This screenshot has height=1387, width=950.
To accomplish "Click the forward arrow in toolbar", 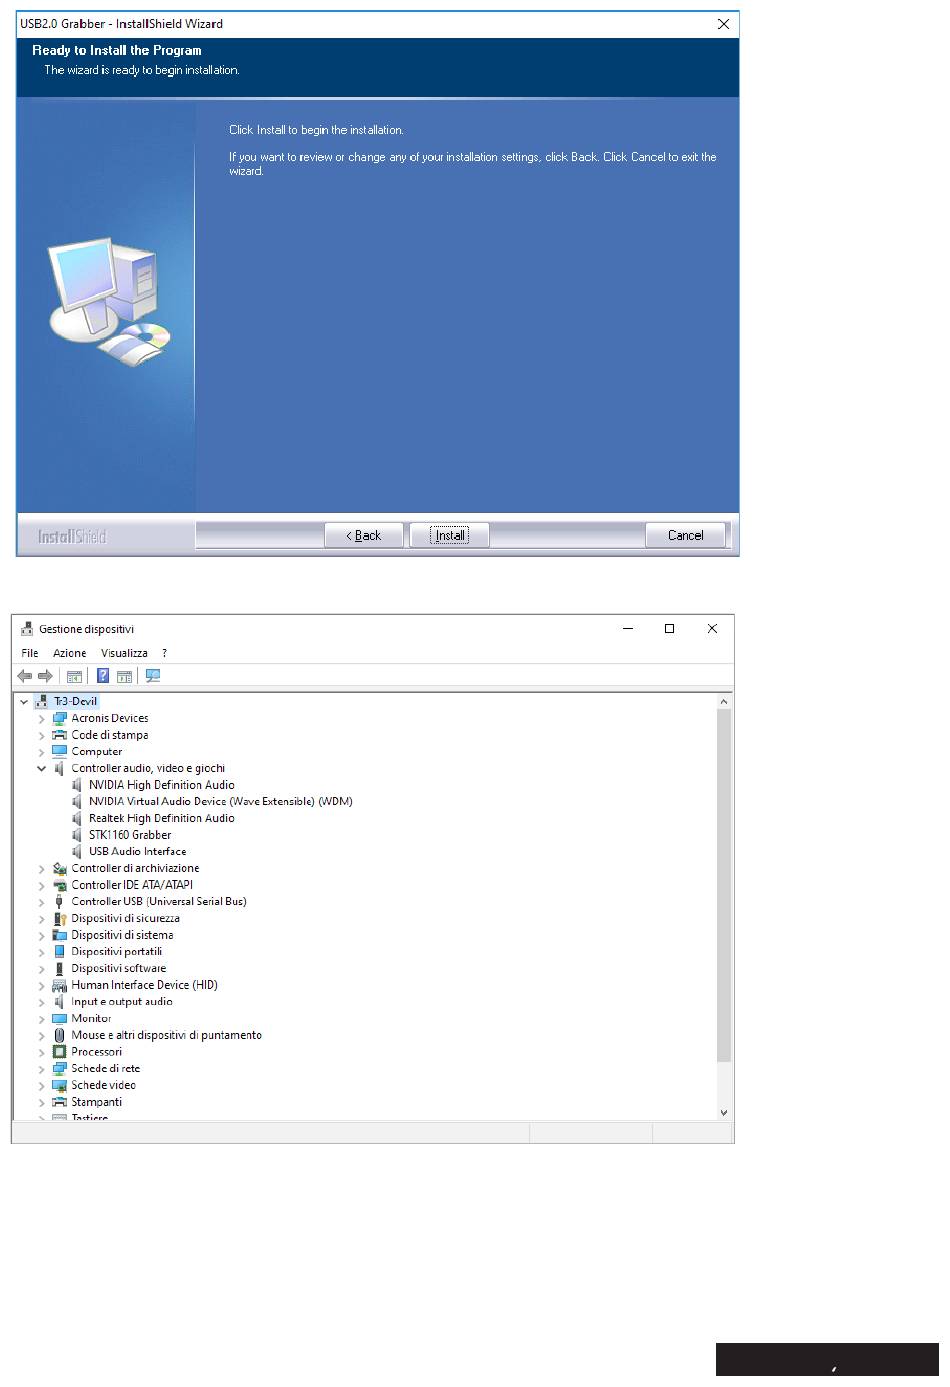I will pyautogui.click(x=45, y=676).
